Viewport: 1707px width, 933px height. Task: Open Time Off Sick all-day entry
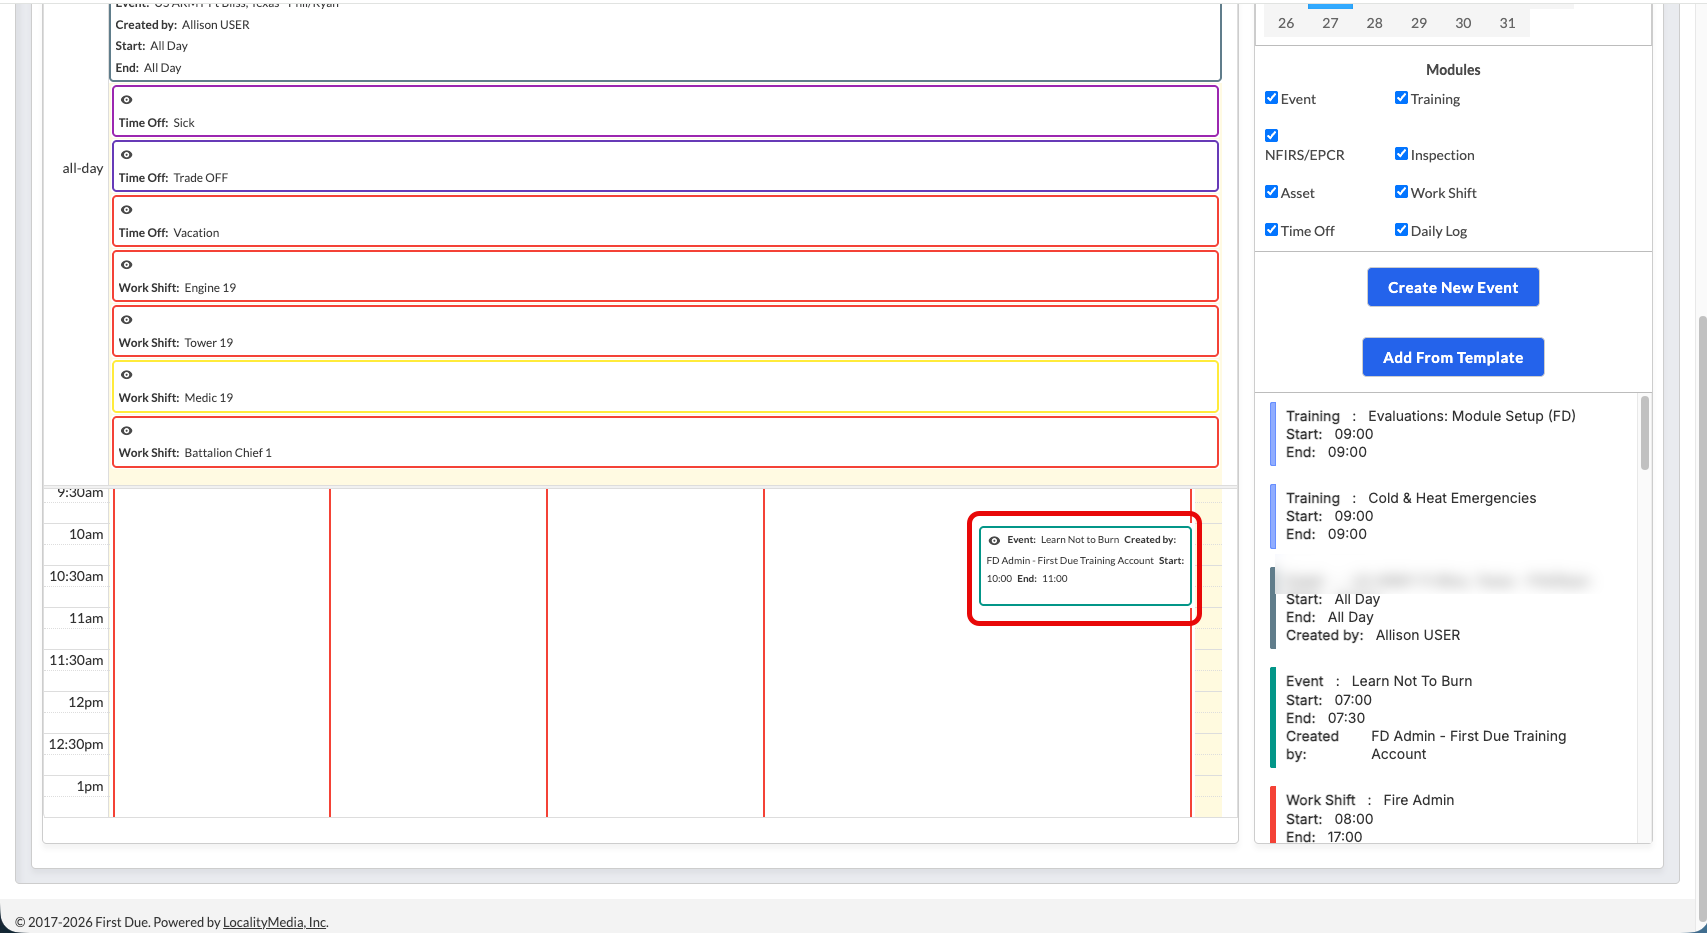(x=665, y=111)
